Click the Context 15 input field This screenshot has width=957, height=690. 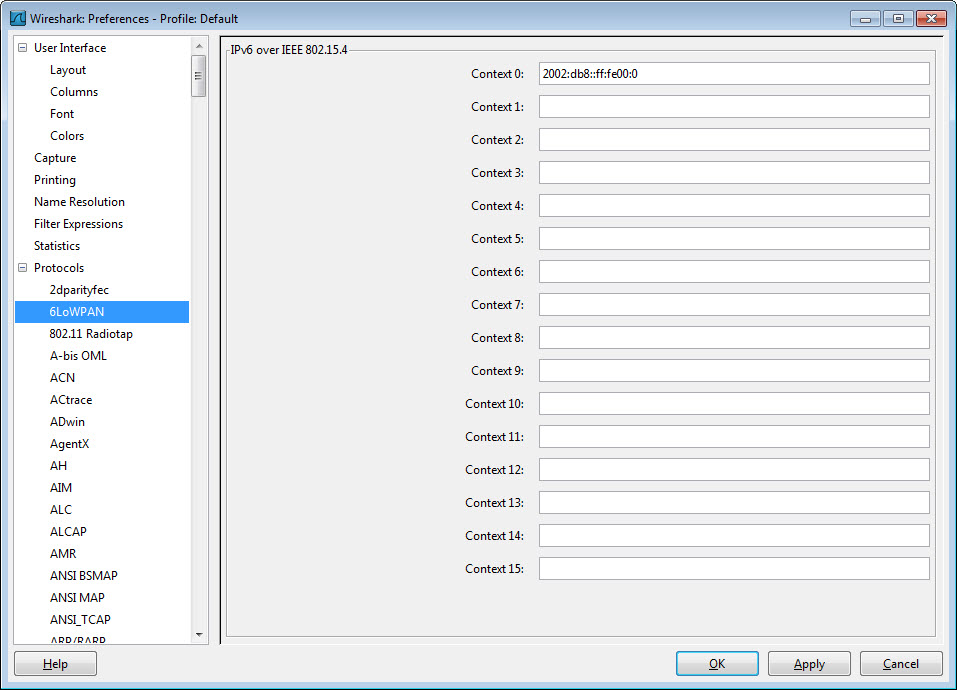(734, 568)
